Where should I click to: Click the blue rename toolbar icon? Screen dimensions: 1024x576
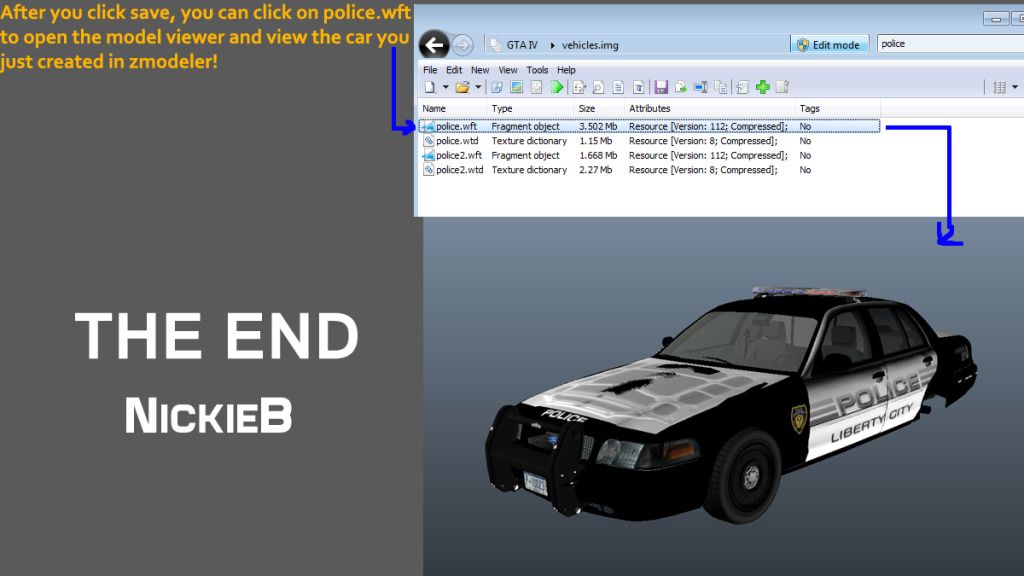tap(701, 87)
